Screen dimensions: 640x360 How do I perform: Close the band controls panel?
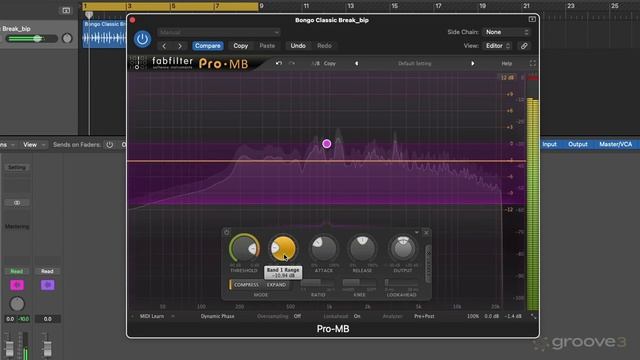[426, 233]
